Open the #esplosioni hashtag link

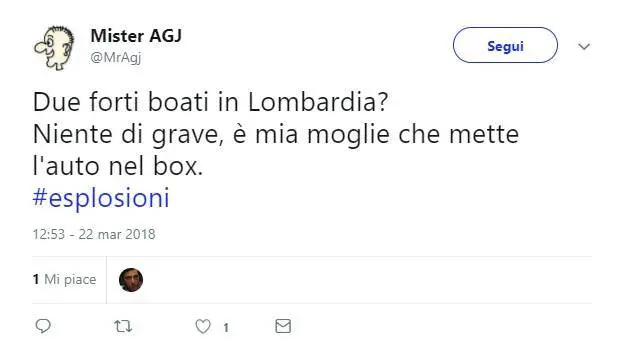pyautogui.click(x=101, y=198)
